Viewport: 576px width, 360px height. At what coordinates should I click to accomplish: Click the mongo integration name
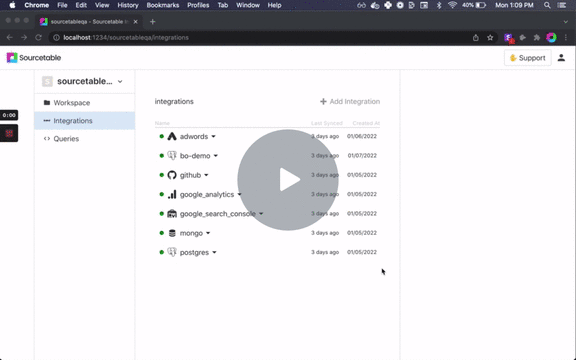coord(191,233)
